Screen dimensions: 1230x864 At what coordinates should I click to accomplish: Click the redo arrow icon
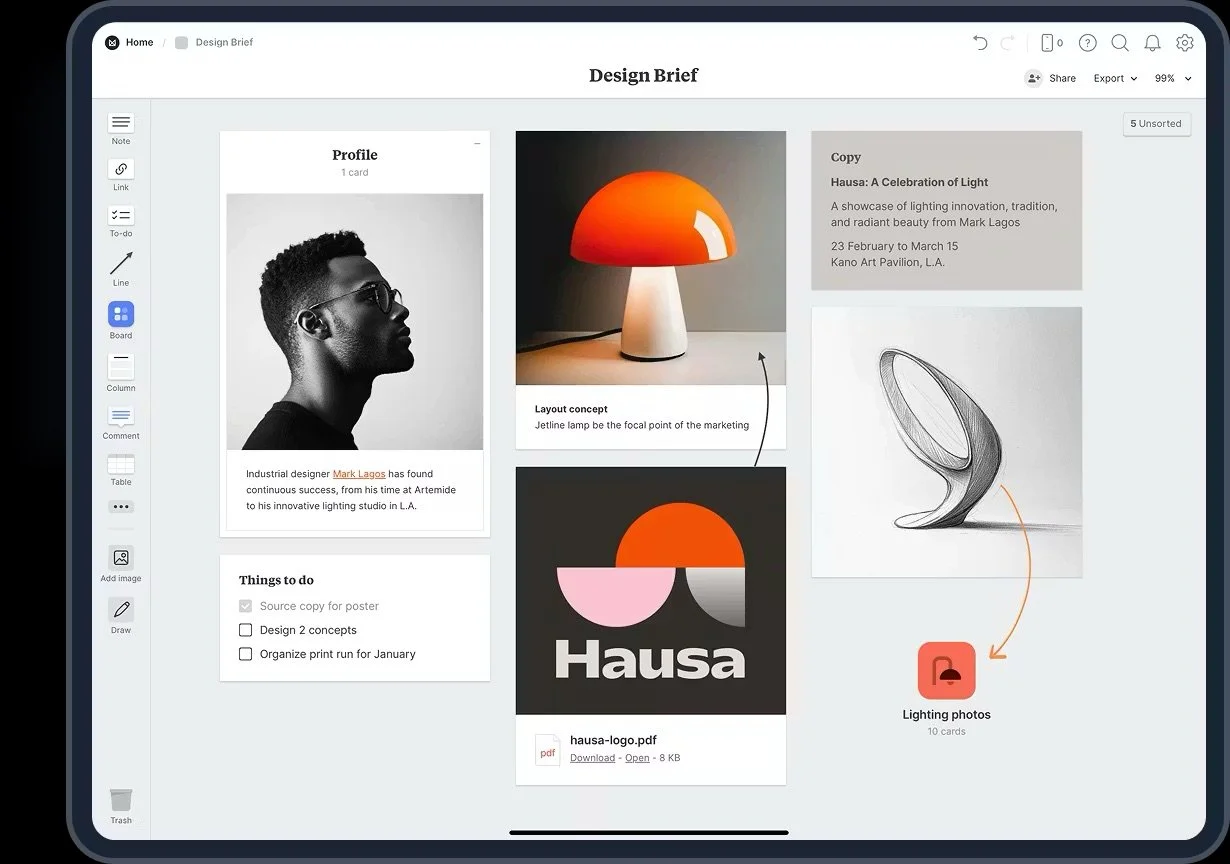tap(1008, 43)
